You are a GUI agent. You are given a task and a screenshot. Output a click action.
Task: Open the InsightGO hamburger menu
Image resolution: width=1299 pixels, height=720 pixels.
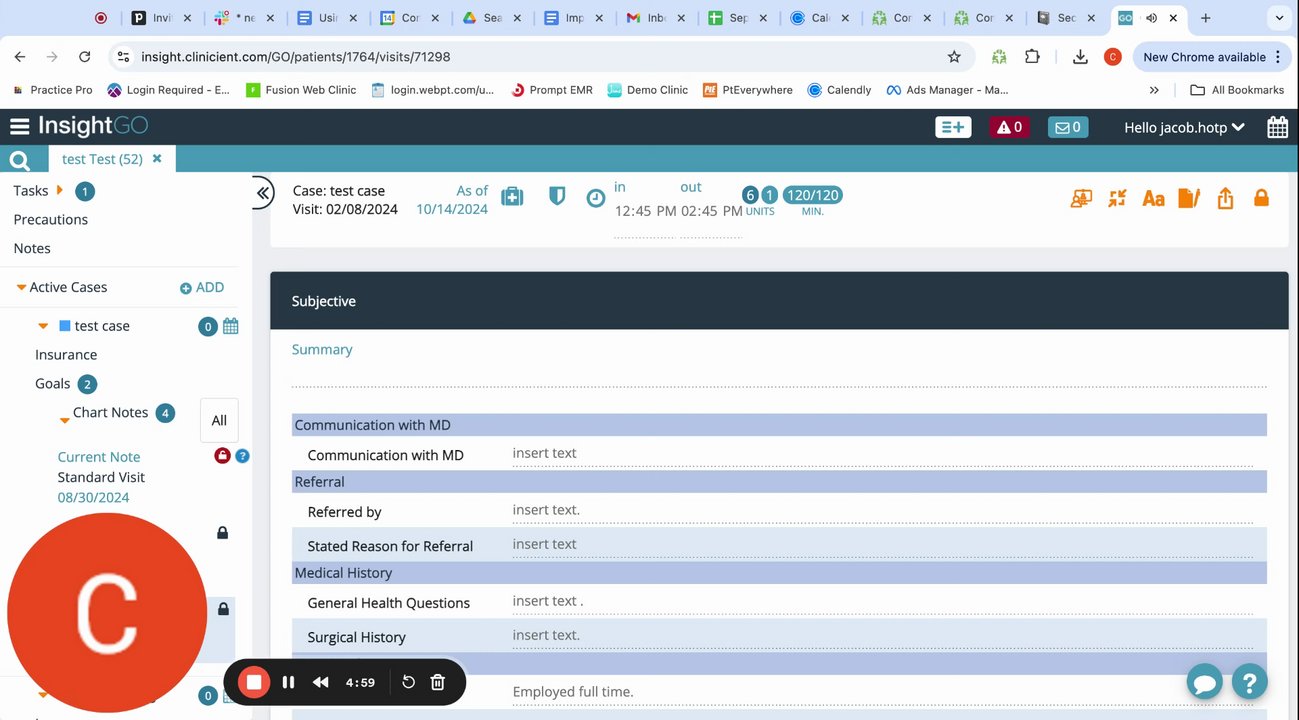tap(19, 127)
